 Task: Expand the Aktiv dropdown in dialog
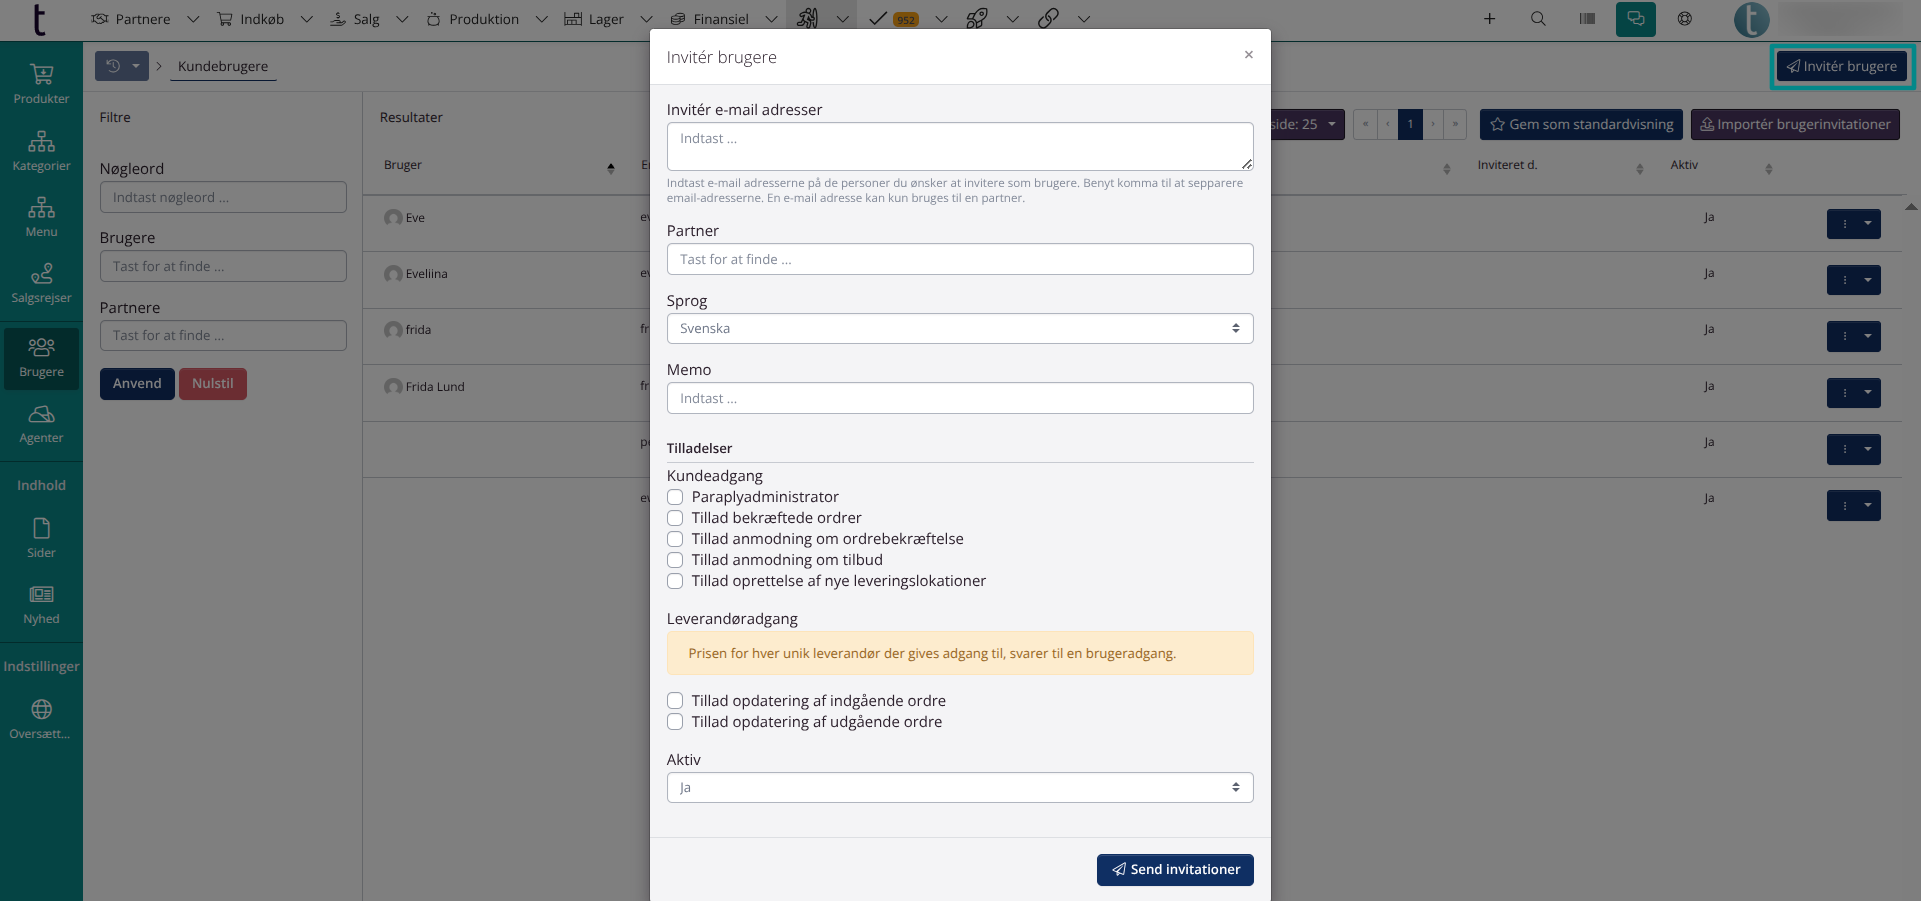[959, 788]
